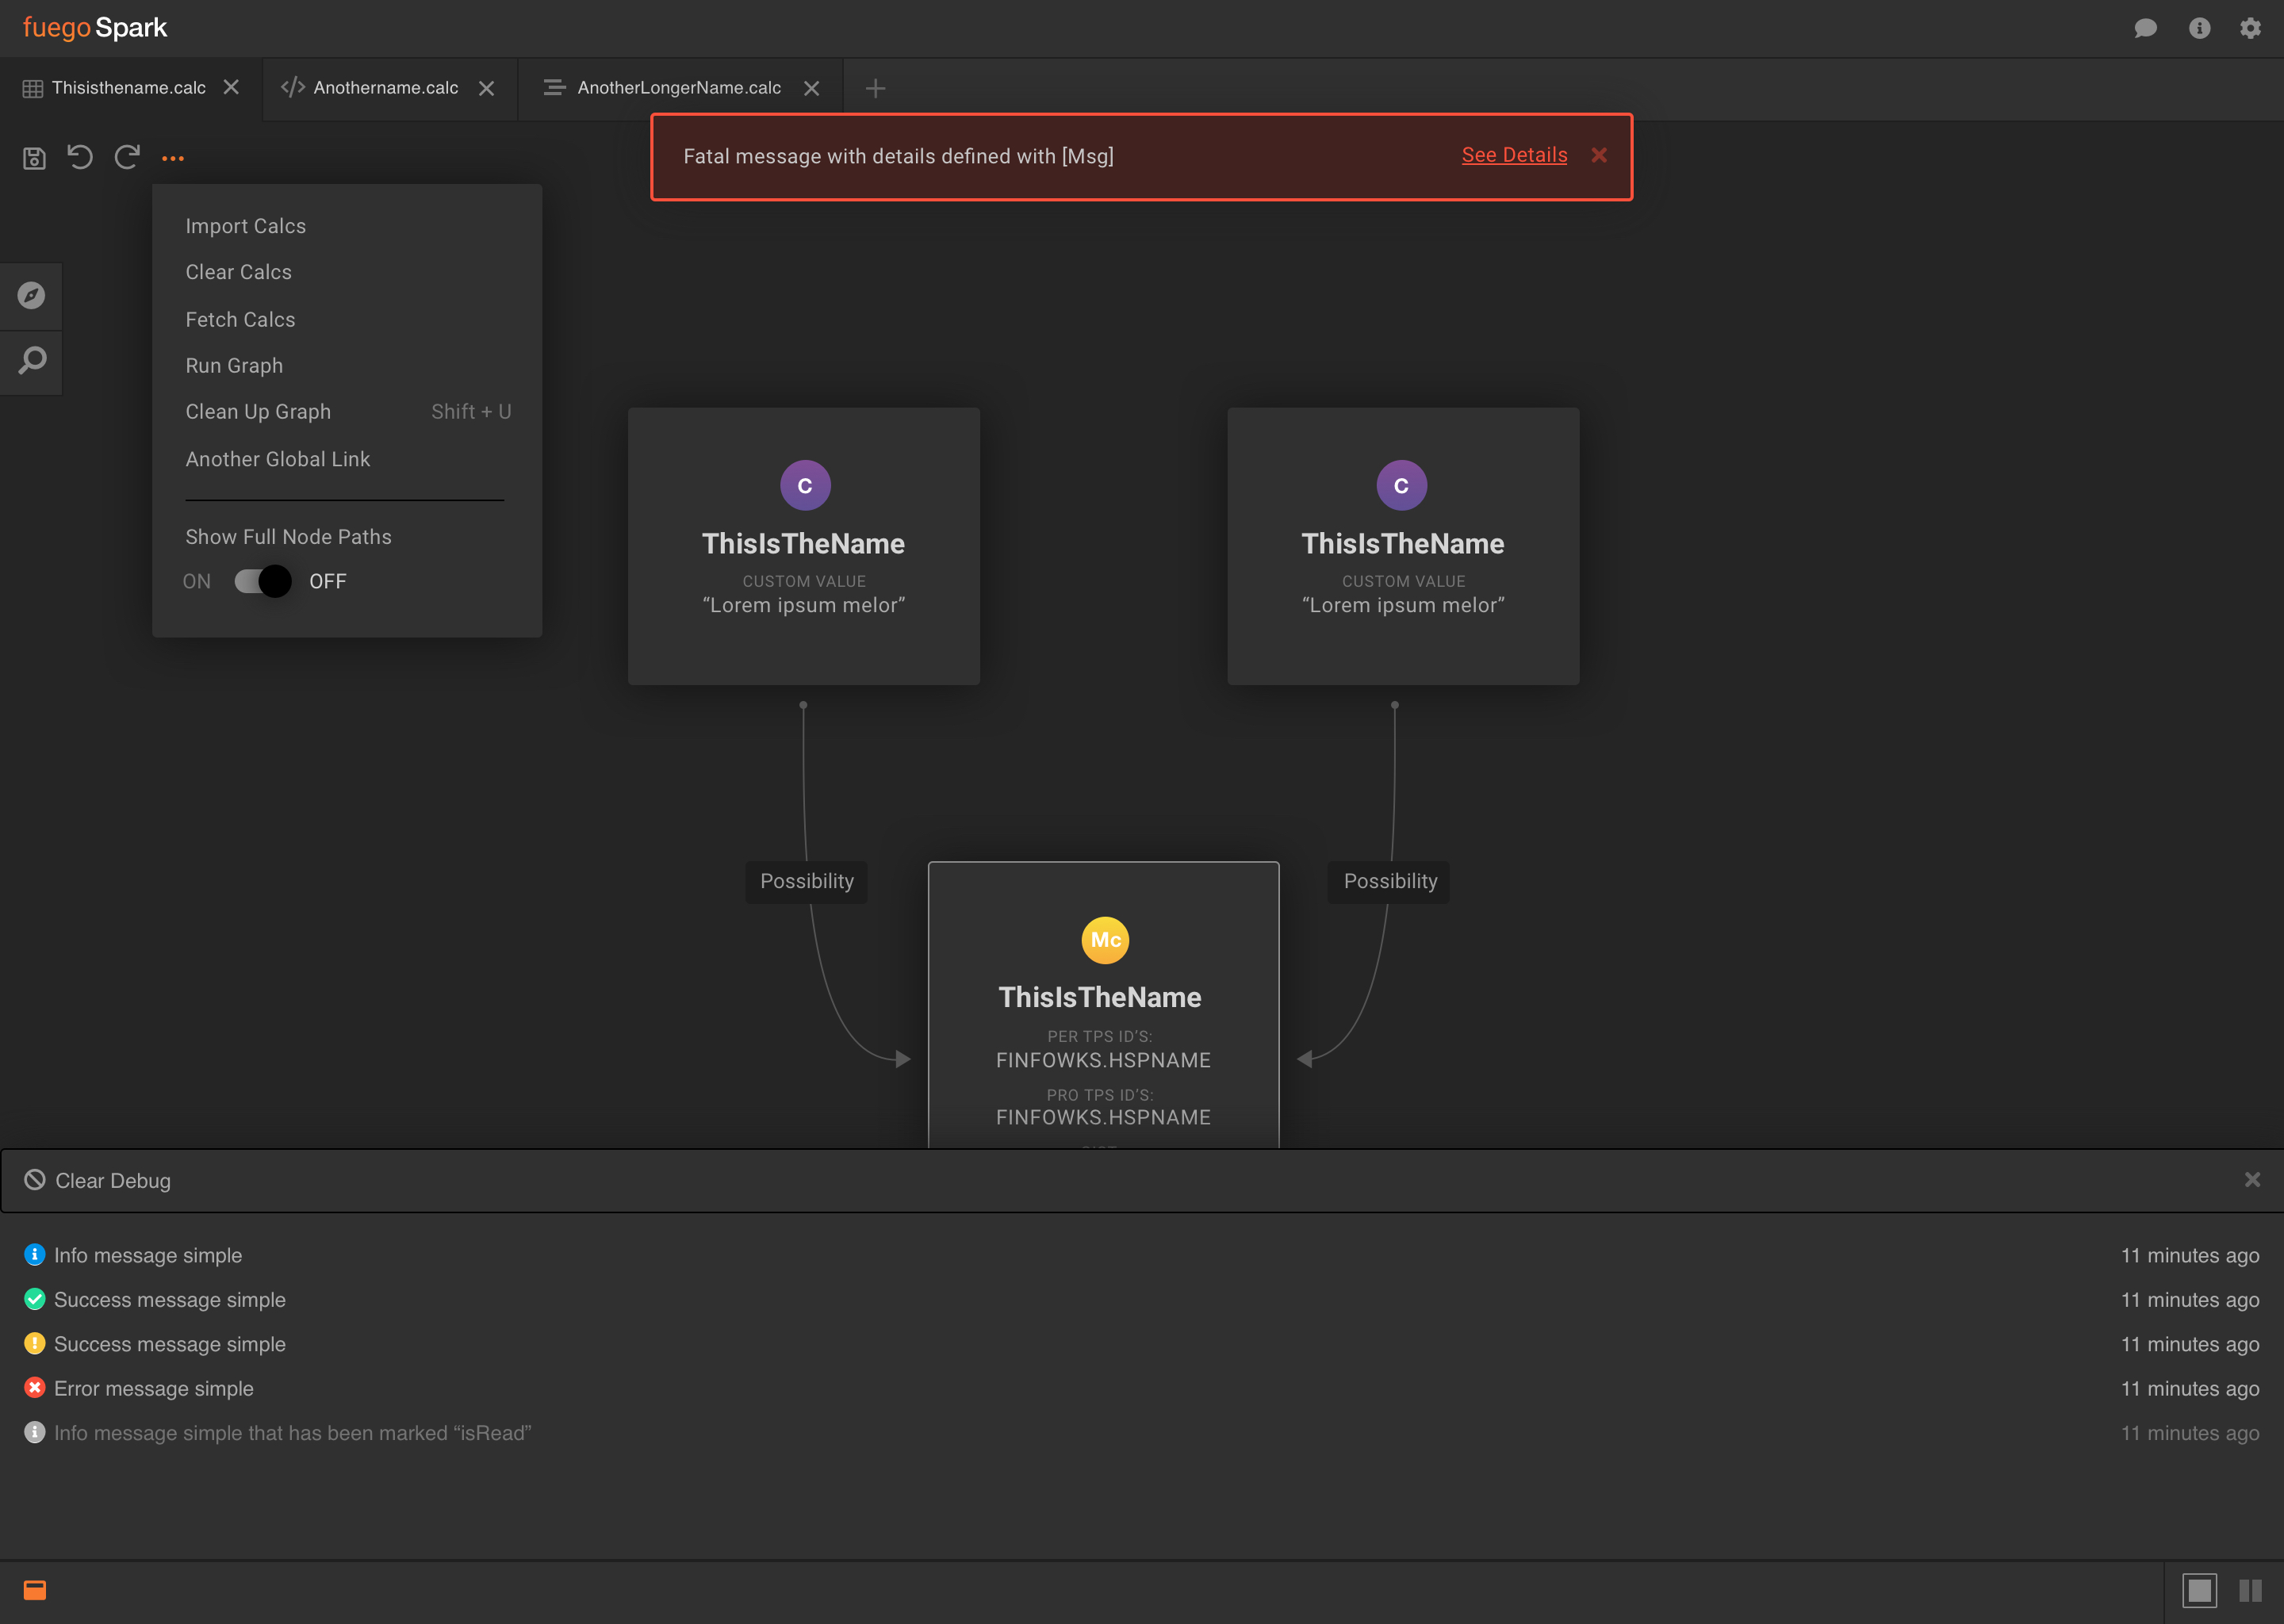2284x1624 pixels.
Task: Add a new tab with plus
Action: pyautogui.click(x=875, y=88)
